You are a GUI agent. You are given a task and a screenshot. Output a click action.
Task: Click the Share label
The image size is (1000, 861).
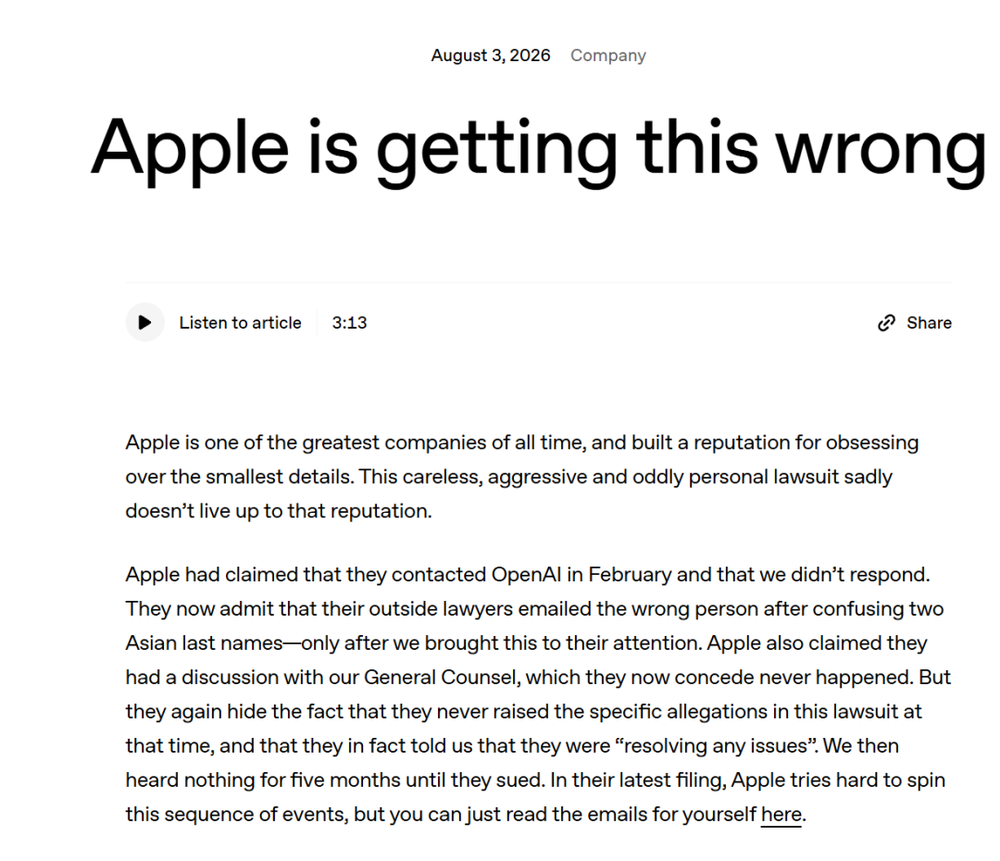pyautogui.click(x=929, y=323)
